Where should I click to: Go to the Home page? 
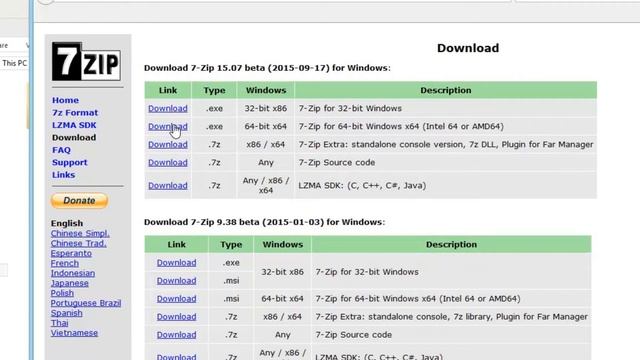pos(65,100)
